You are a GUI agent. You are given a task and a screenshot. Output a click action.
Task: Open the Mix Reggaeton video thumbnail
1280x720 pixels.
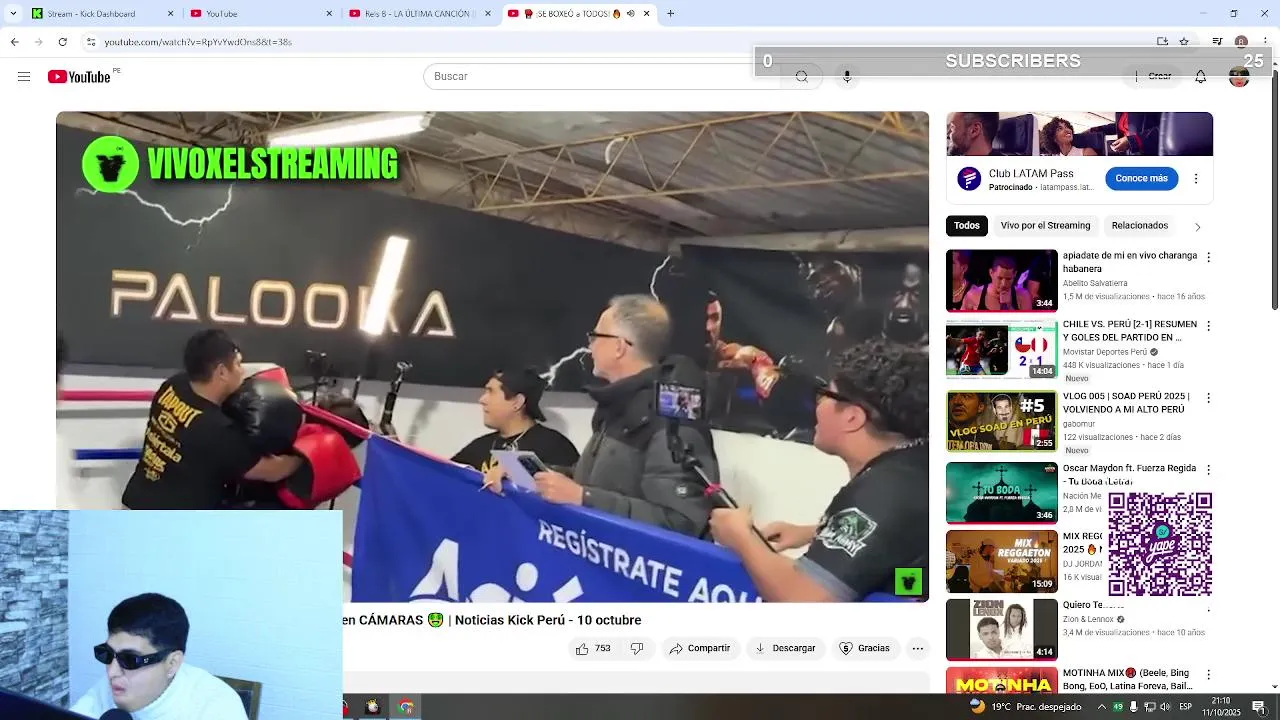click(x=1001, y=561)
